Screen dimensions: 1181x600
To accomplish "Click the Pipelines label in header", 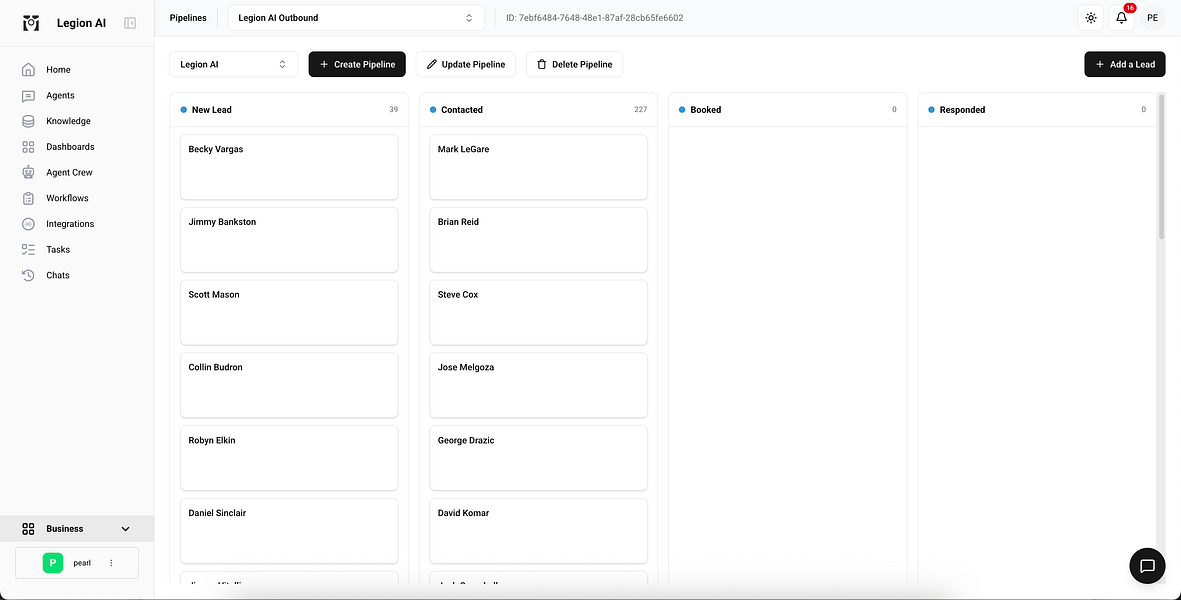I will [x=188, y=18].
